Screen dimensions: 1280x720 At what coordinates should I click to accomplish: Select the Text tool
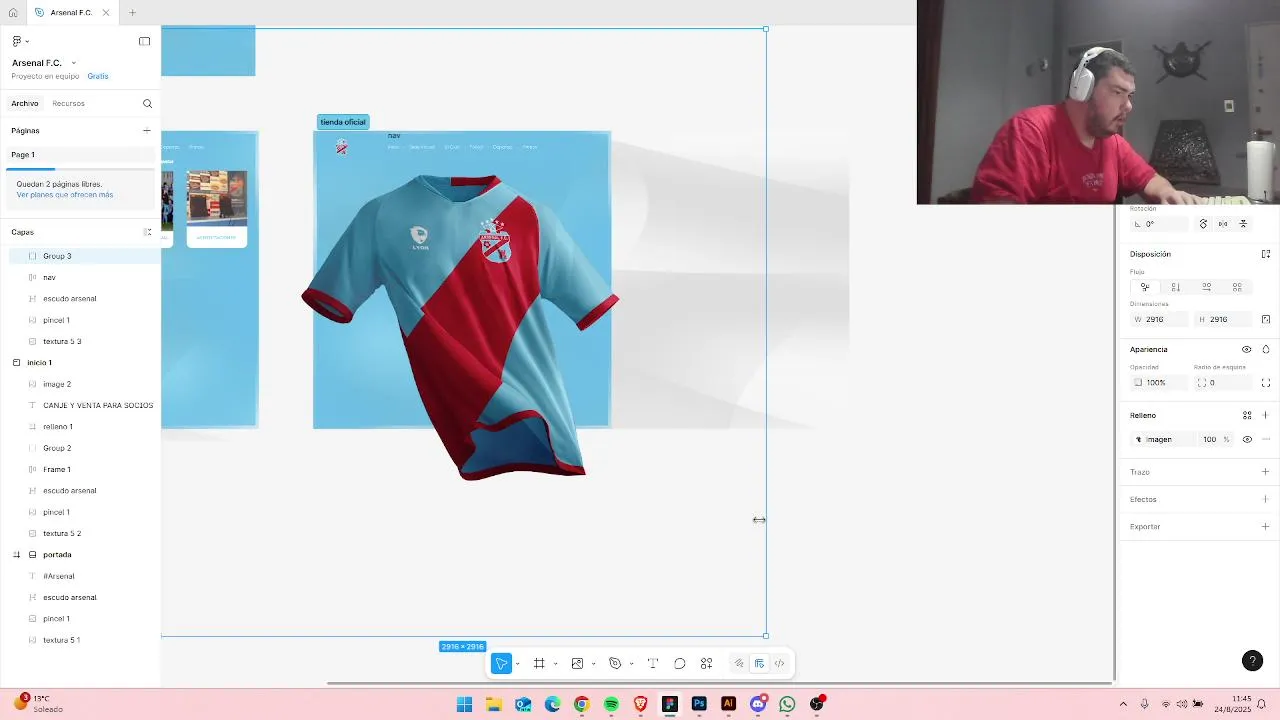point(653,663)
